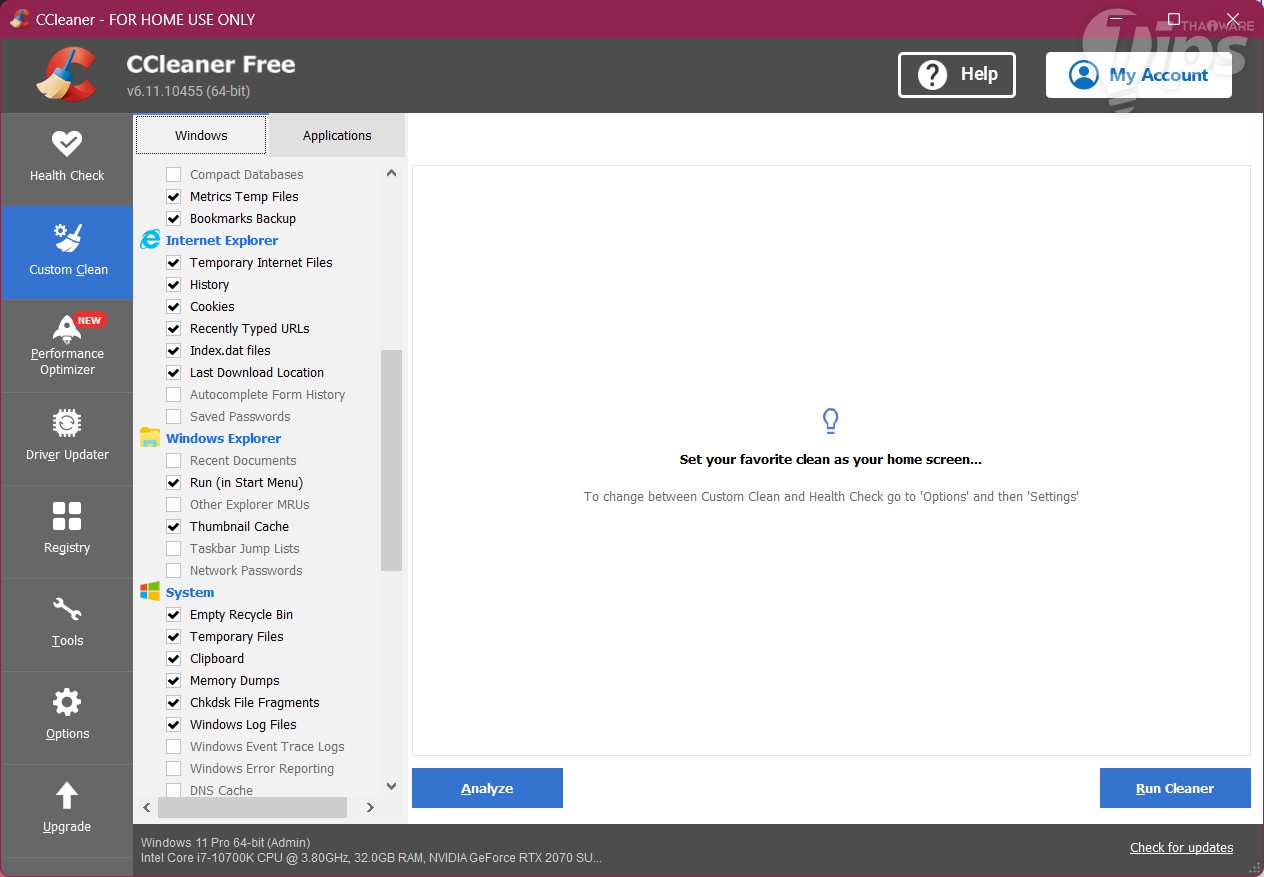The image size is (1264, 877).
Task: Open My Account
Action: (x=1139, y=75)
